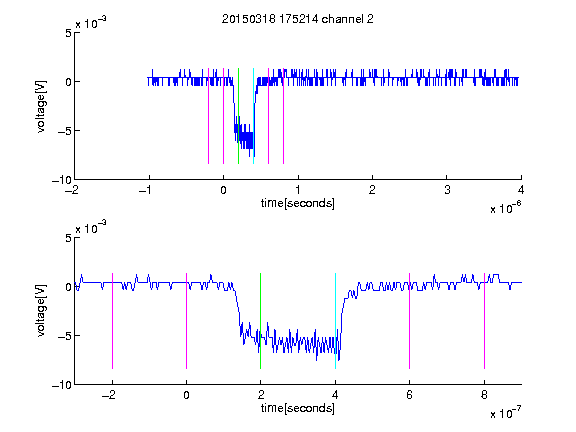Click tick label 3 on top plot x-axis

click(447, 190)
